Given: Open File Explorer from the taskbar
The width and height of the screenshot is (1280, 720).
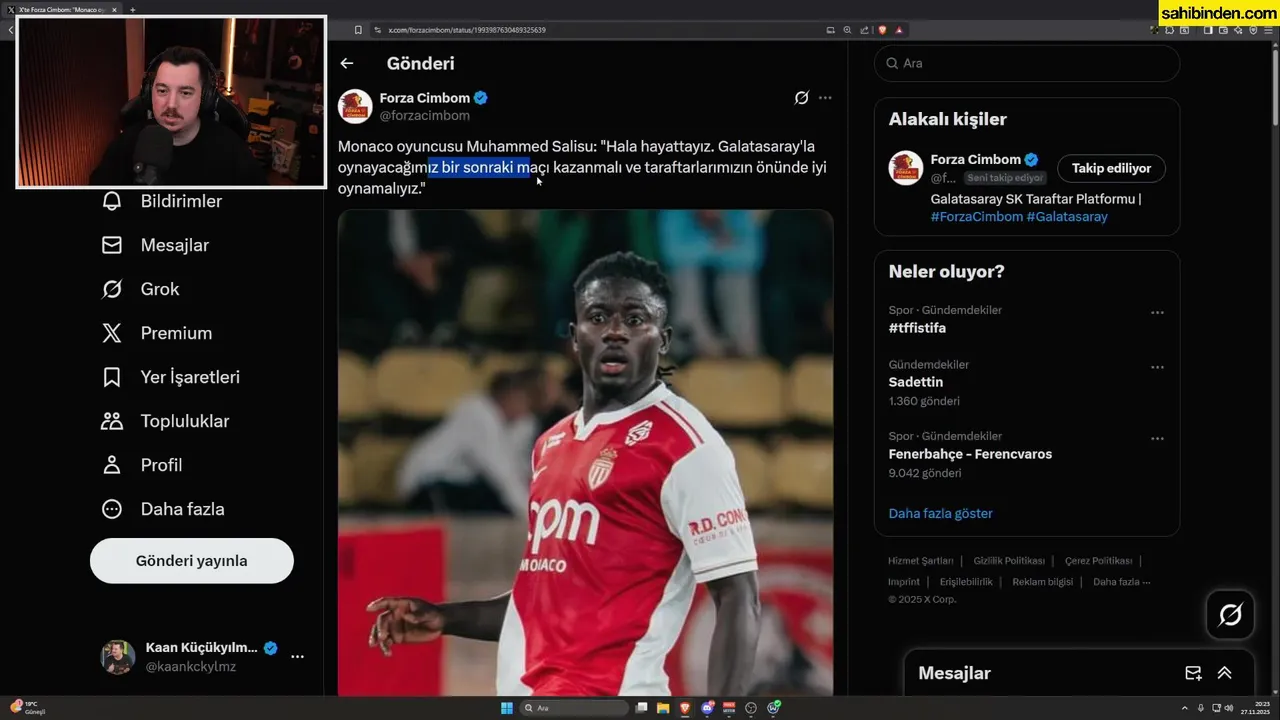Looking at the screenshot, I should 663,708.
